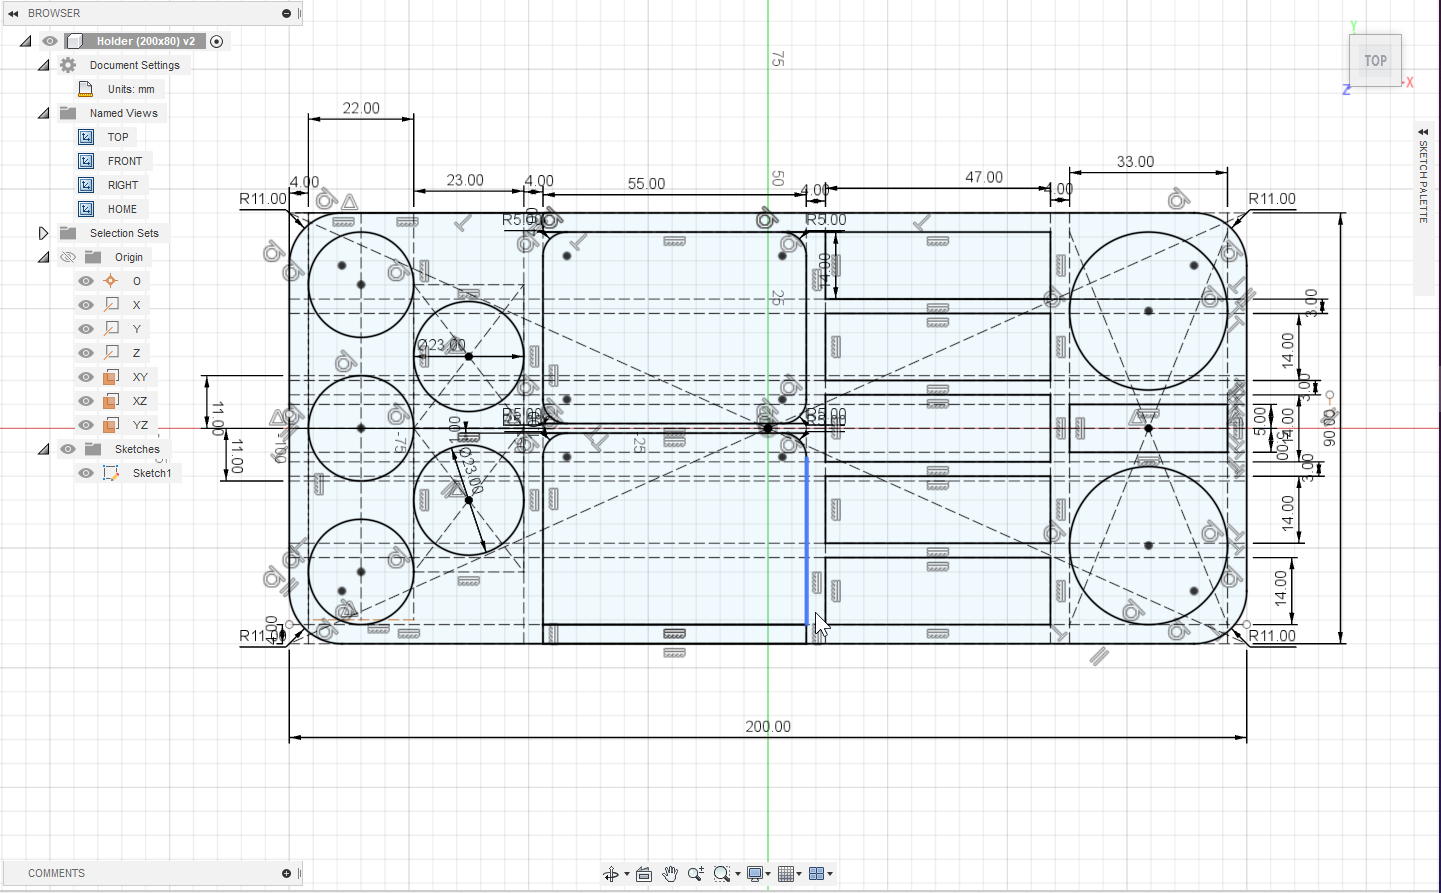Click the Look At icon
Screen dimensions: 1441x893
click(x=644, y=874)
